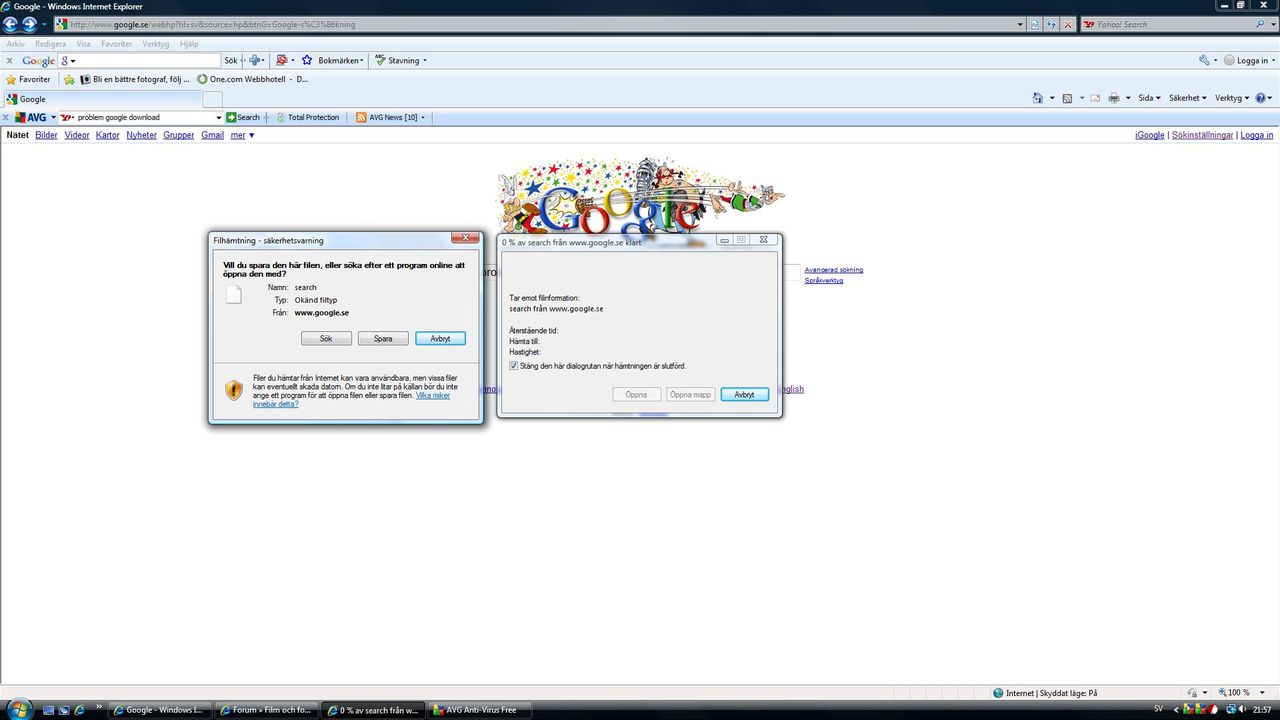Click the Bilder link on Google page

coord(46,135)
